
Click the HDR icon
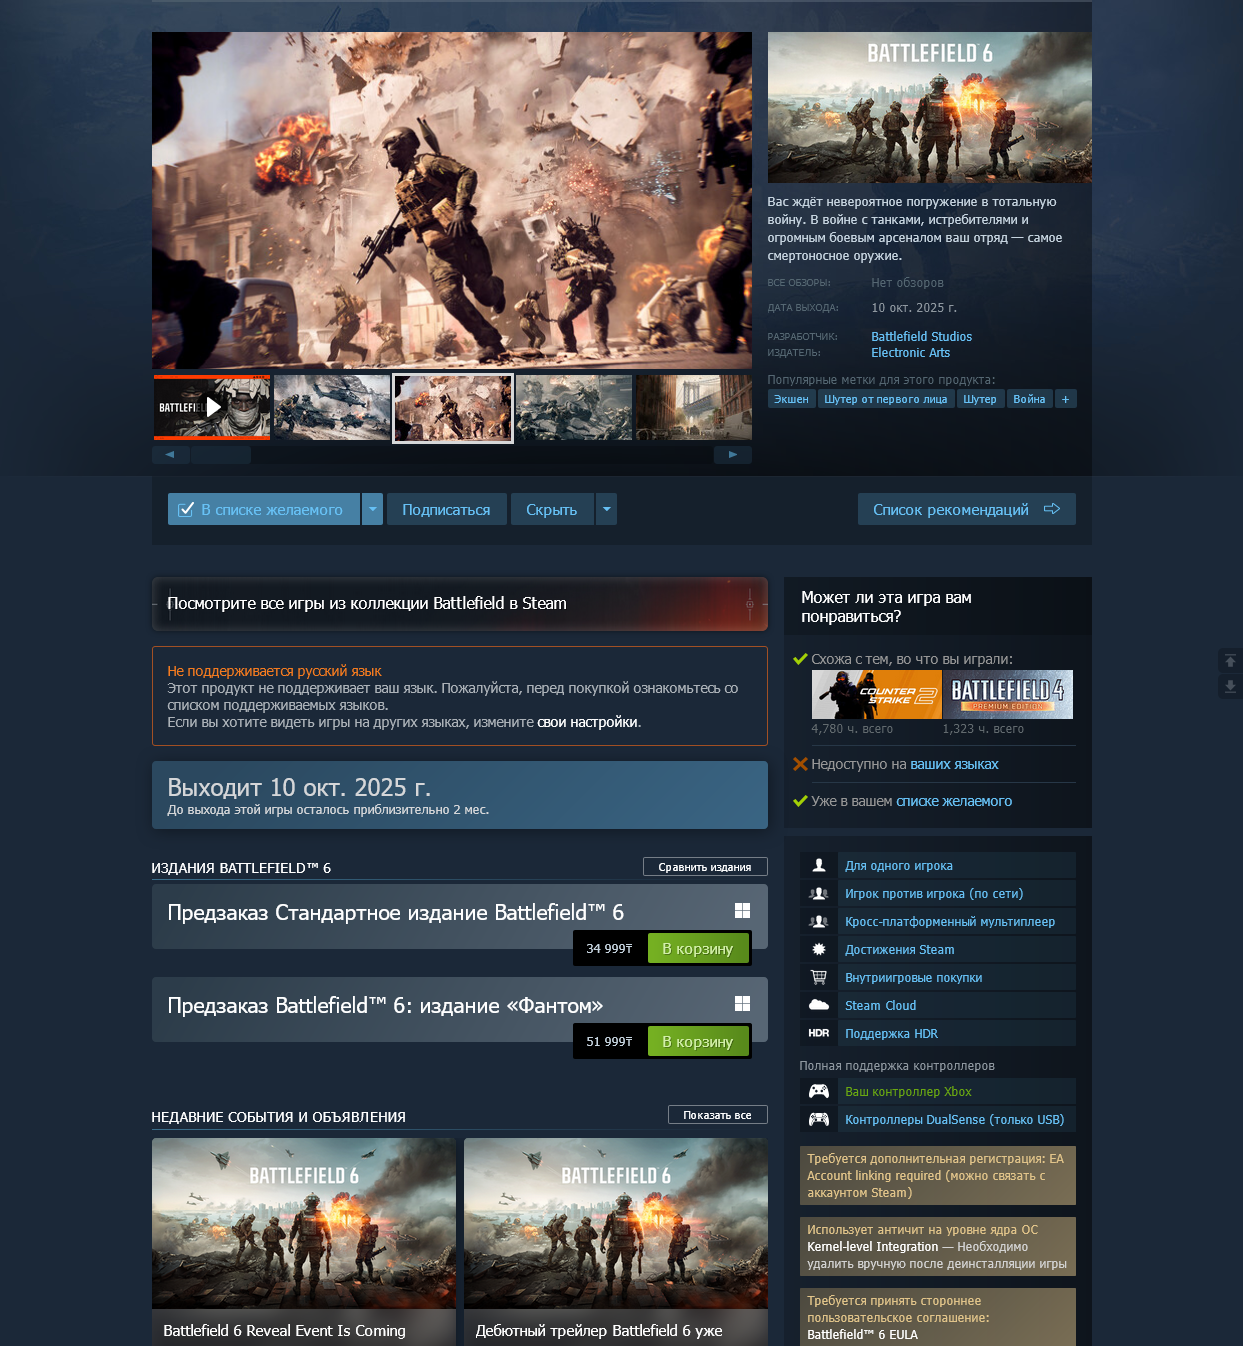point(819,1033)
